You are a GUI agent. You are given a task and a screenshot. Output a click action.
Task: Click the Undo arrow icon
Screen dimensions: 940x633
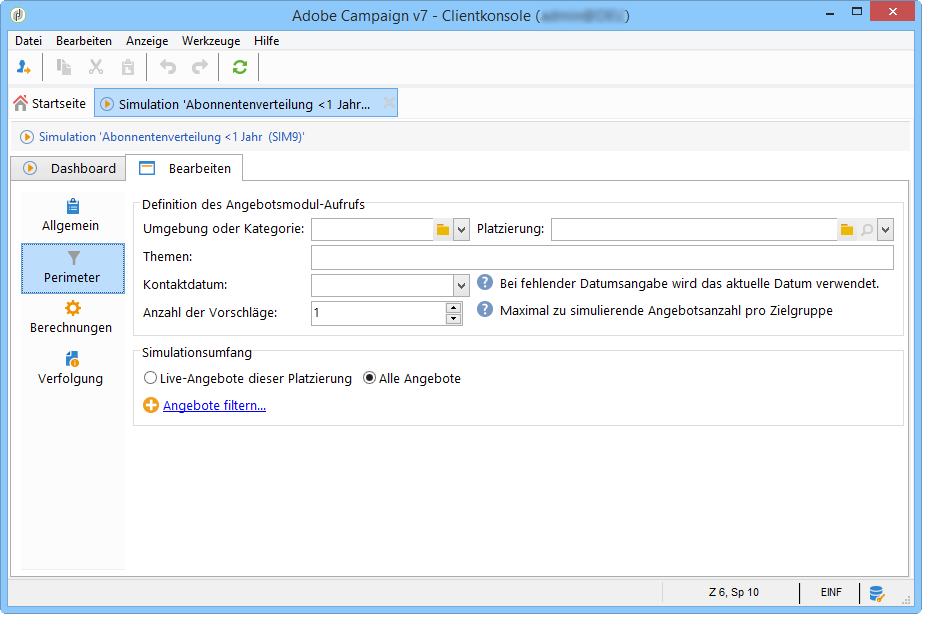168,67
